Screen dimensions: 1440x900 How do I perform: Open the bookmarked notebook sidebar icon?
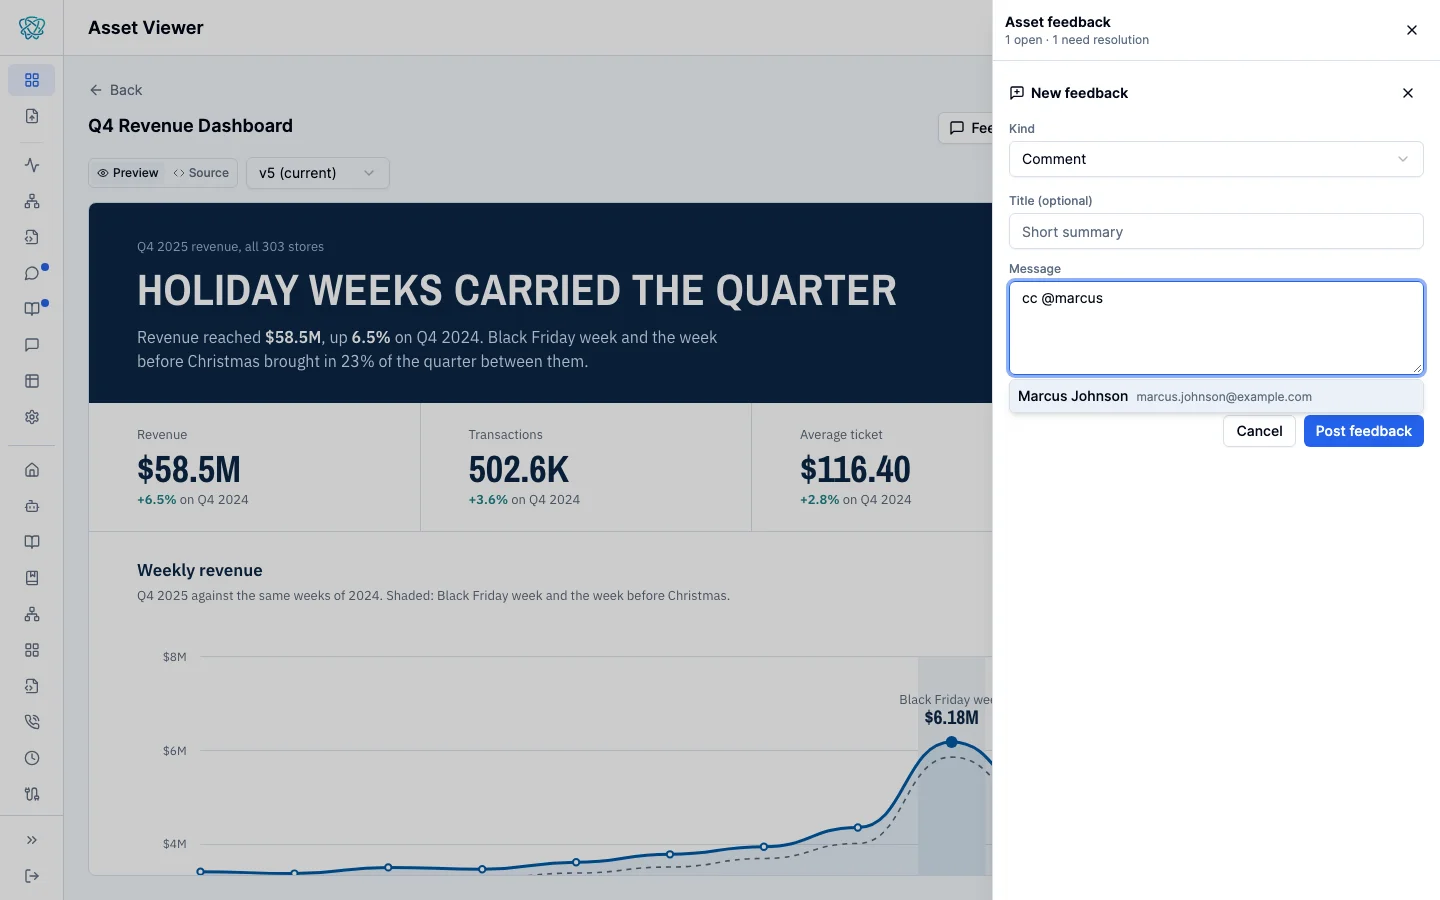(x=32, y=578)
